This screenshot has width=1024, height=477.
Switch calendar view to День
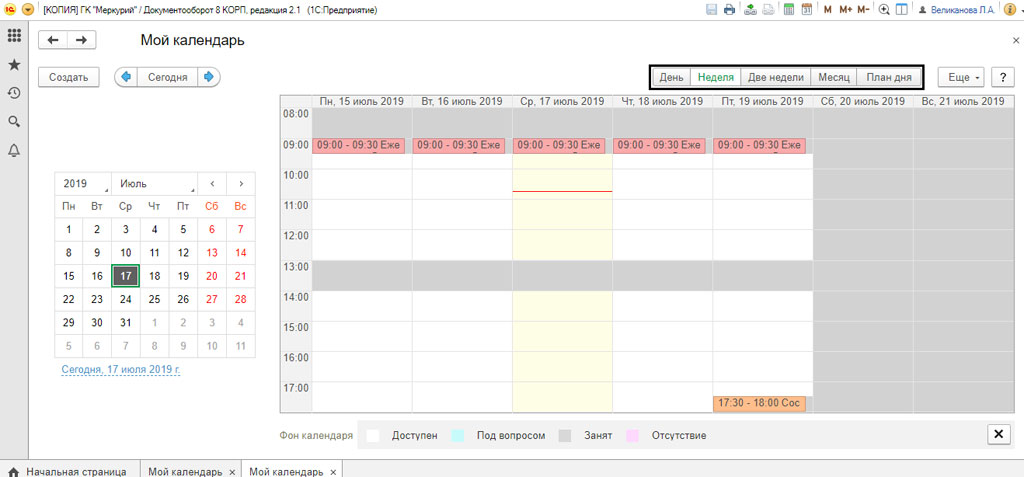tap(671, 77)
